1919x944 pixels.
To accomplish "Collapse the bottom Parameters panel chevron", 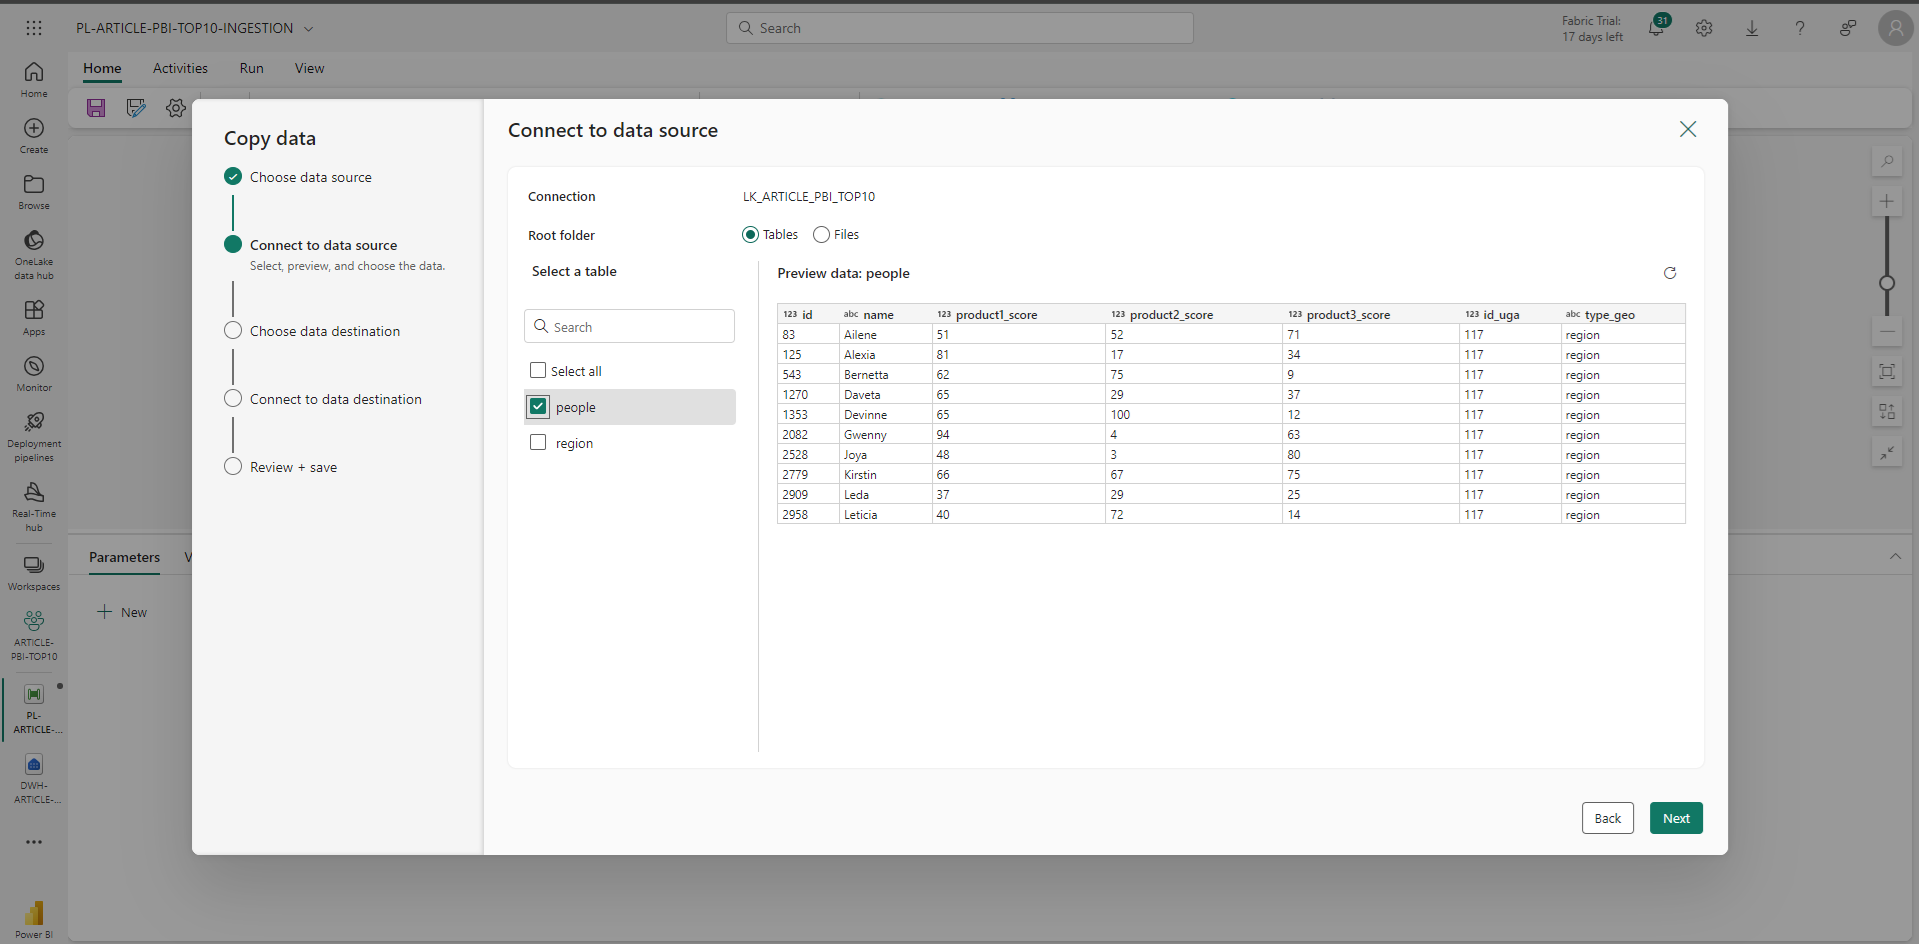I will click(1895, 557).
